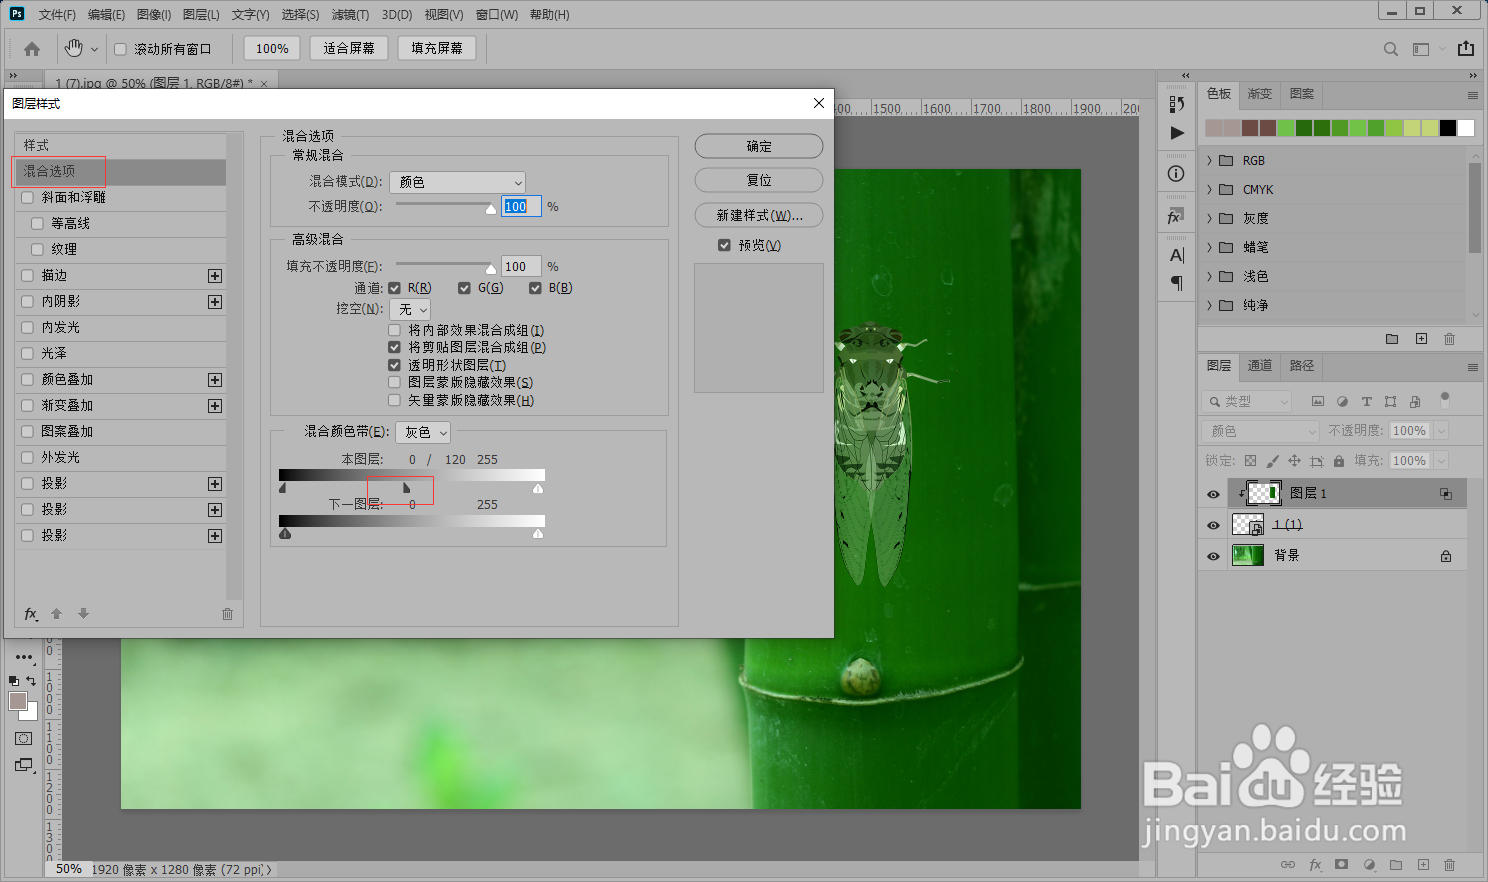Filter layers by adjustment layer icon
The image size is (1488, 882).
(x=1342, y=401)
